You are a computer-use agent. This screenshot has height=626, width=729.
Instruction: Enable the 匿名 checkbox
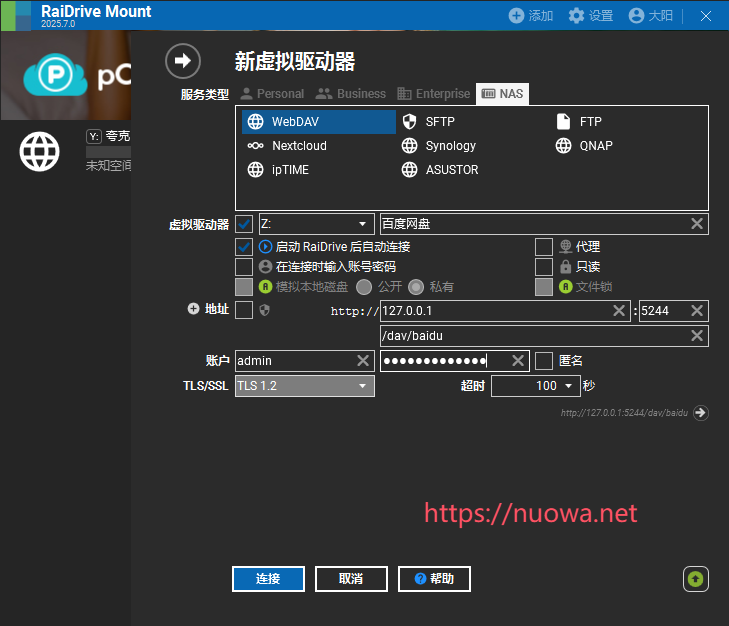[x=544, y=361]
